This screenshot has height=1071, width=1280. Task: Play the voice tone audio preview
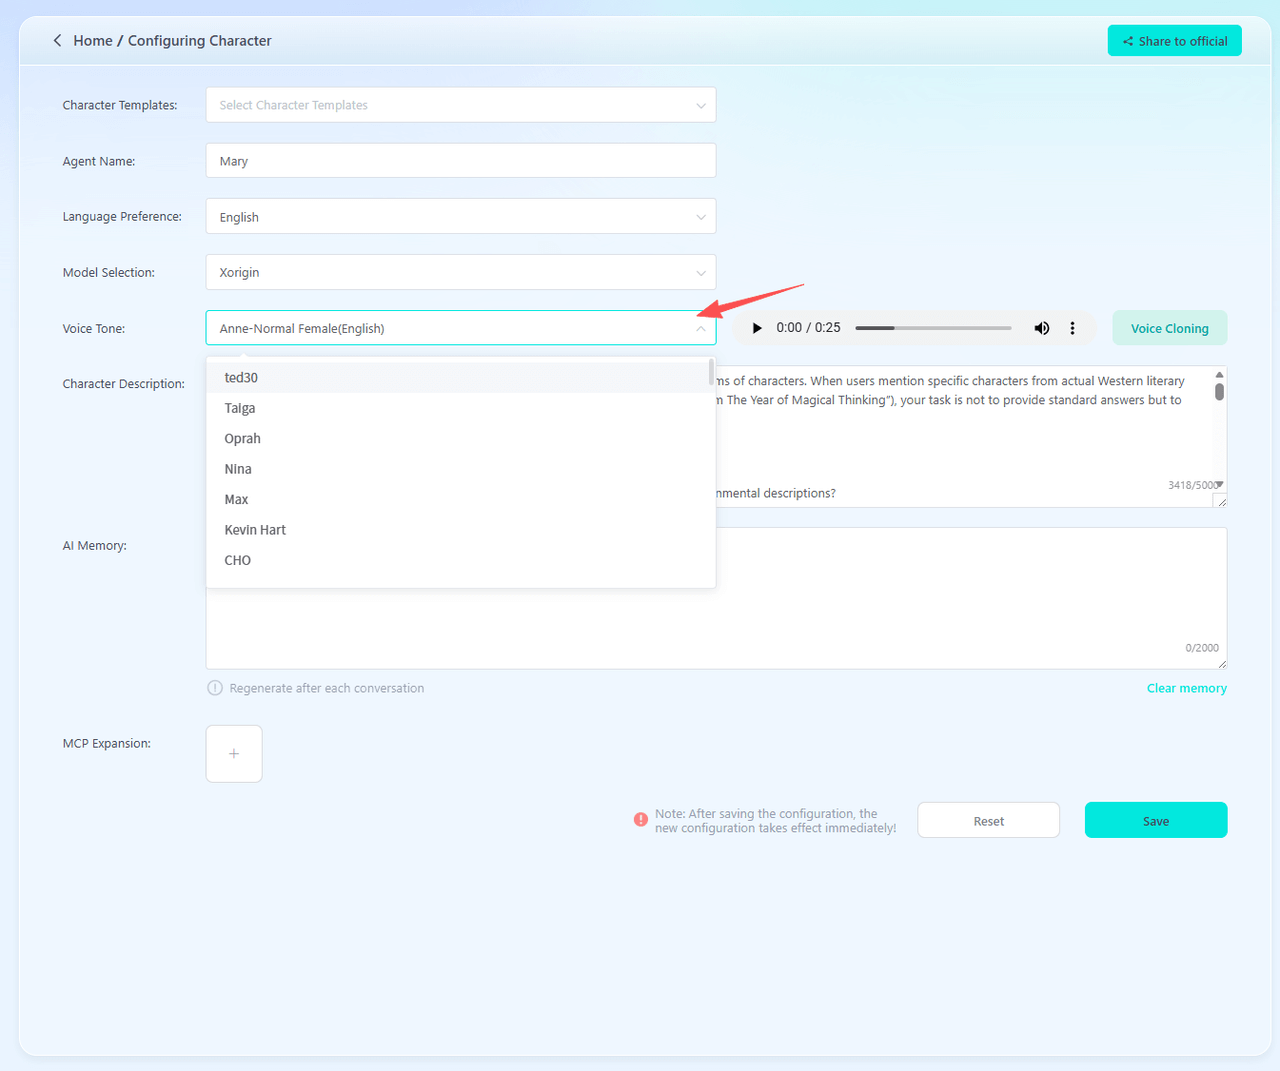757,328
